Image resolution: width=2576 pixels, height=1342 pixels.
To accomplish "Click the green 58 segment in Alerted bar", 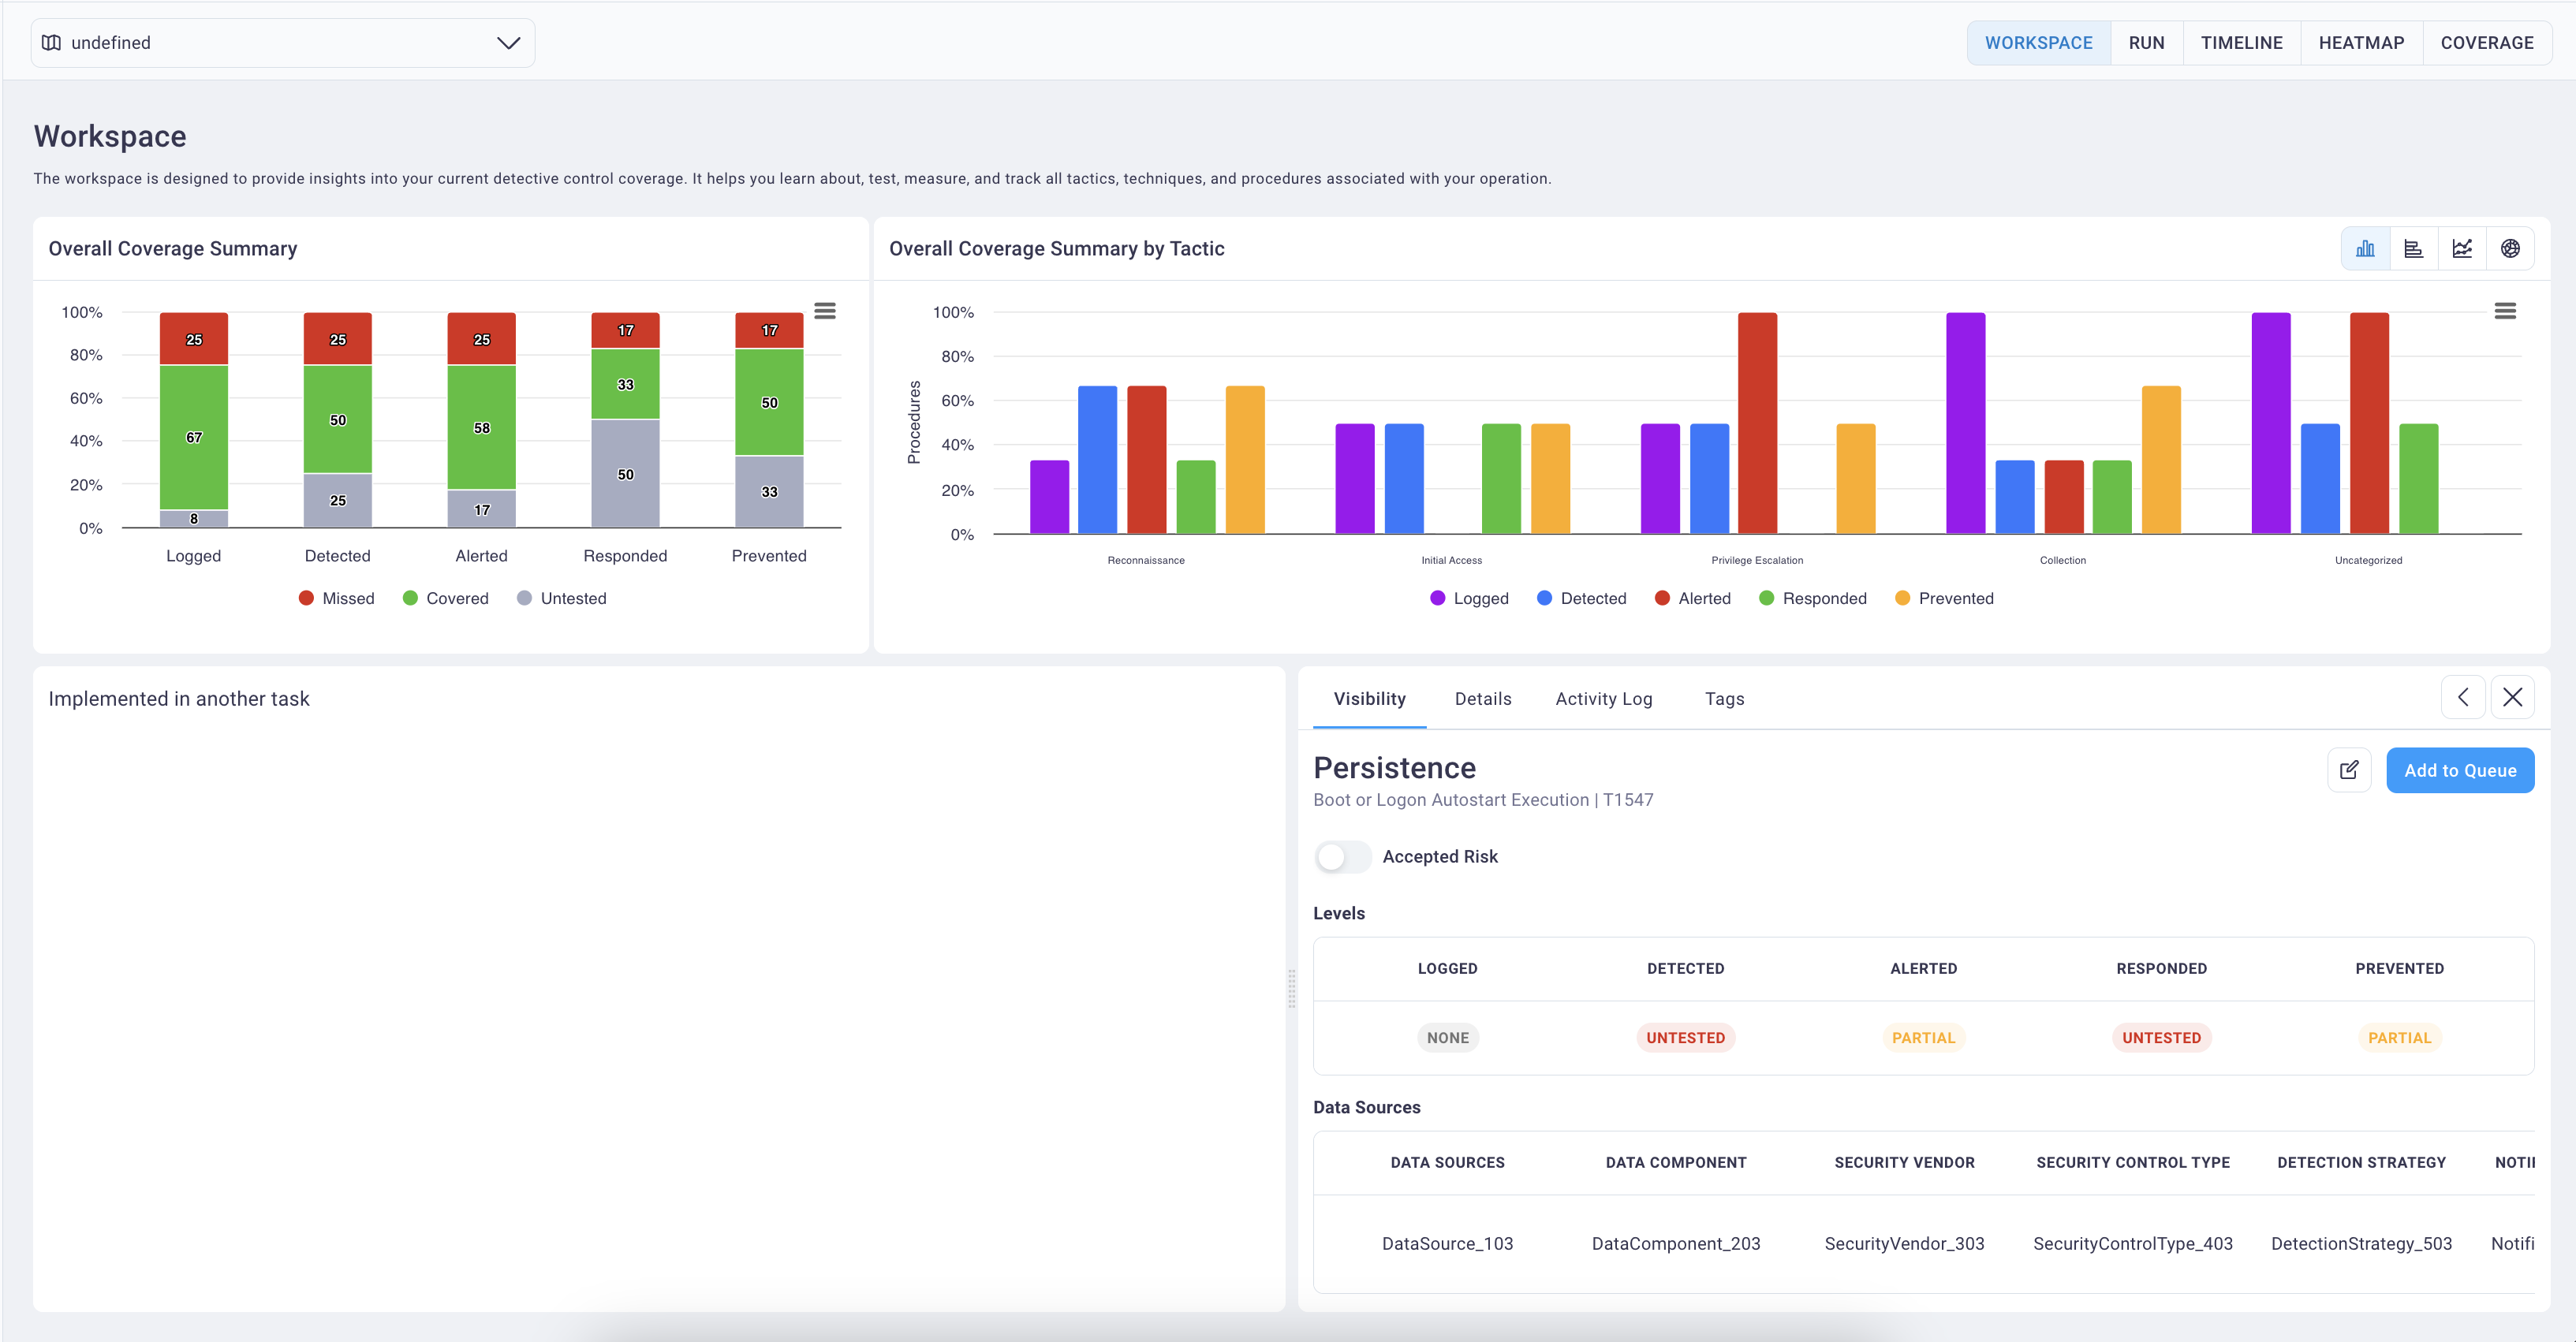I will 482,428.
